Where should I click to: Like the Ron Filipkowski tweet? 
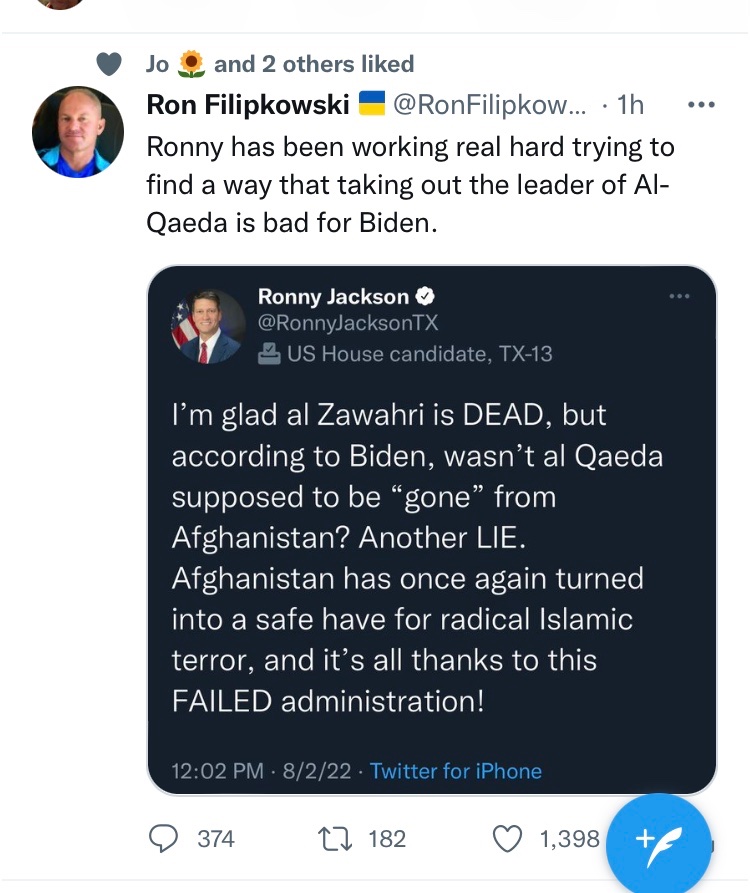pyautogui.click(x=509, y=838)
